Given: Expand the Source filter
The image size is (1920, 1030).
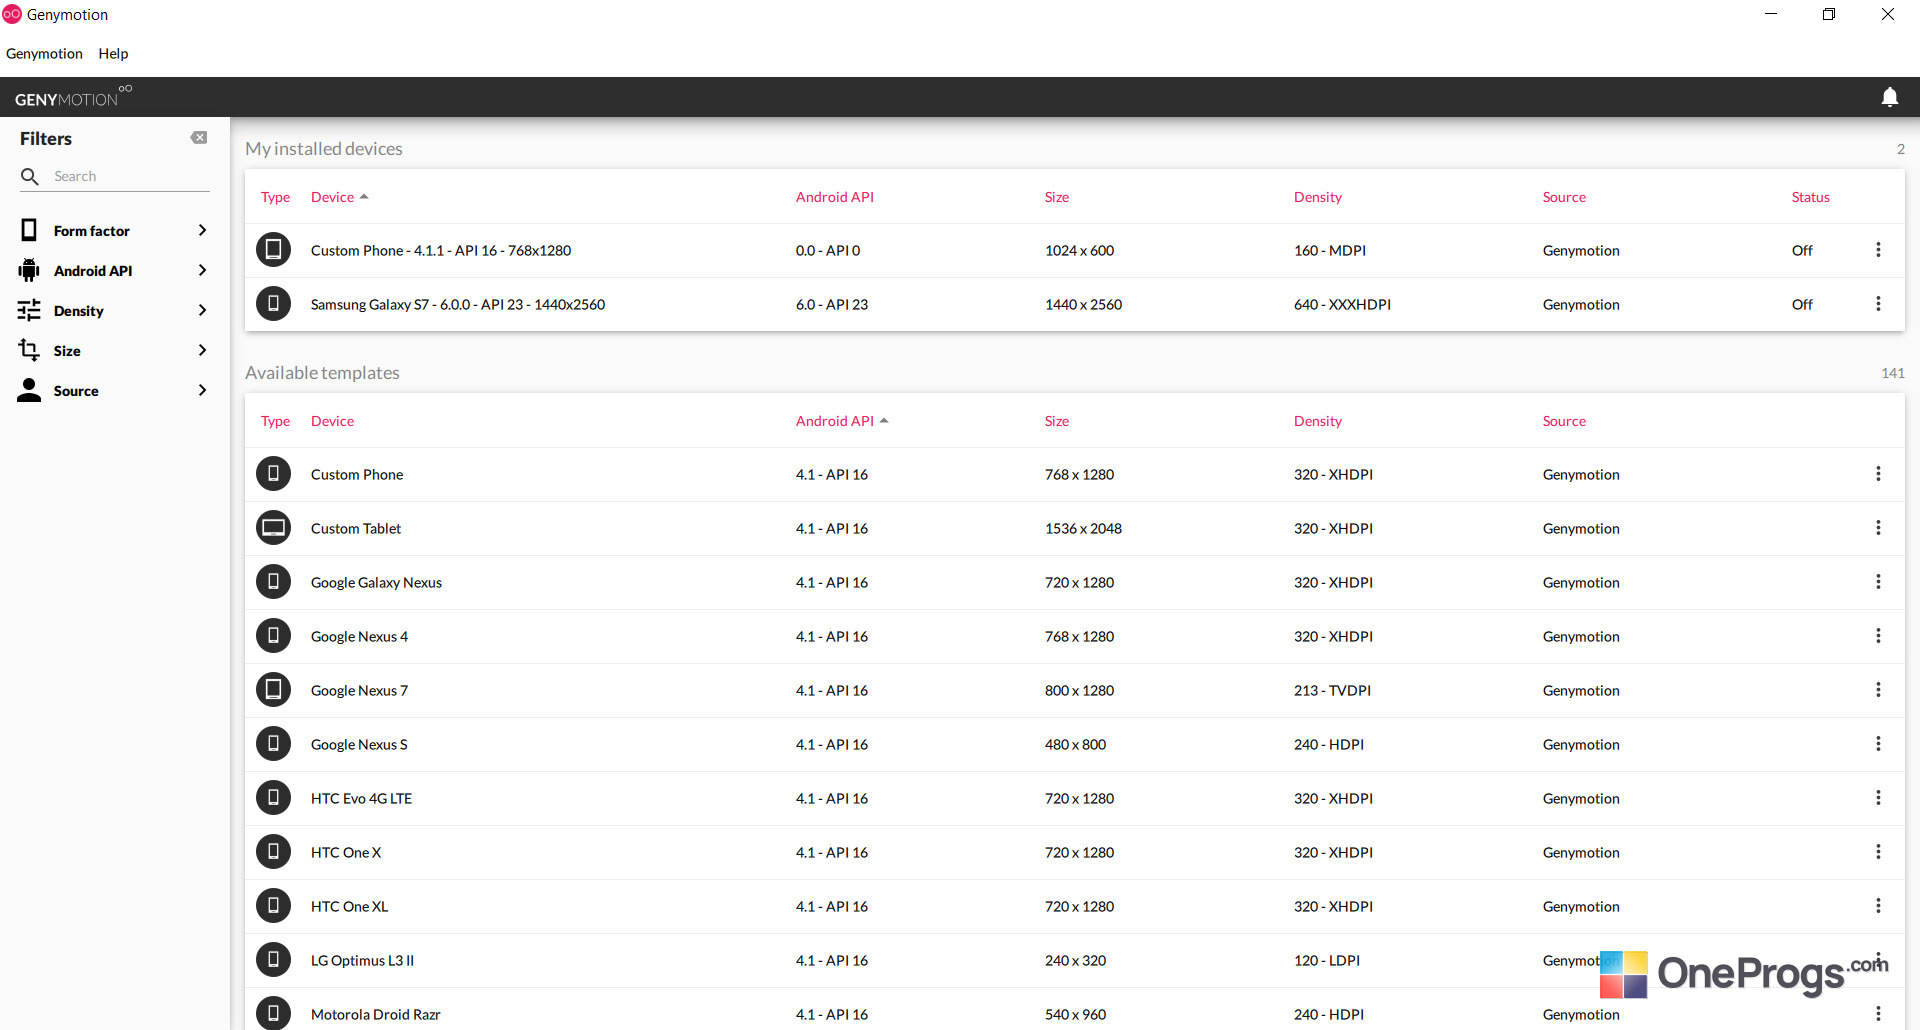Looking at the screenshot, I should 202,390.
